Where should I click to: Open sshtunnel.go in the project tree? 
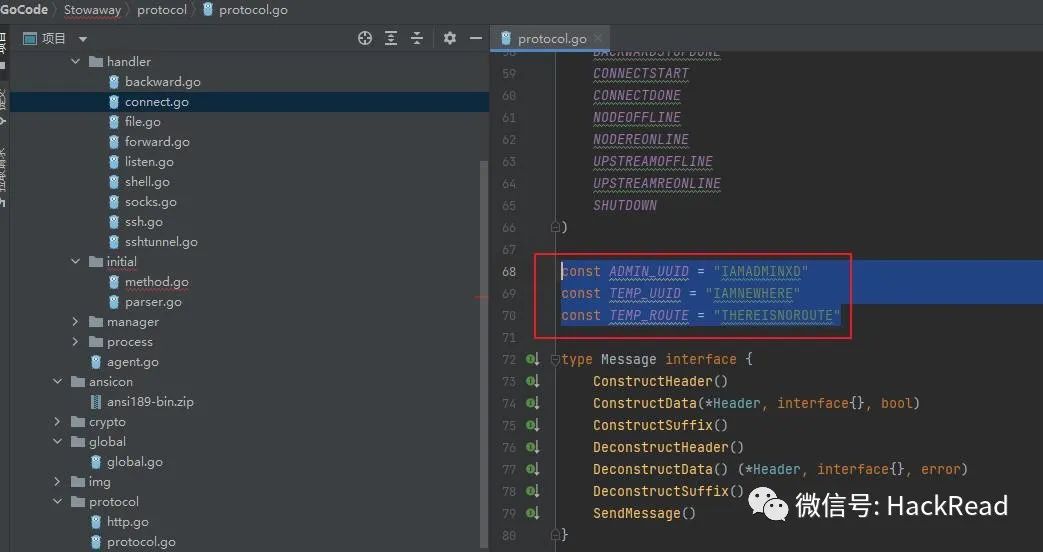160,242
